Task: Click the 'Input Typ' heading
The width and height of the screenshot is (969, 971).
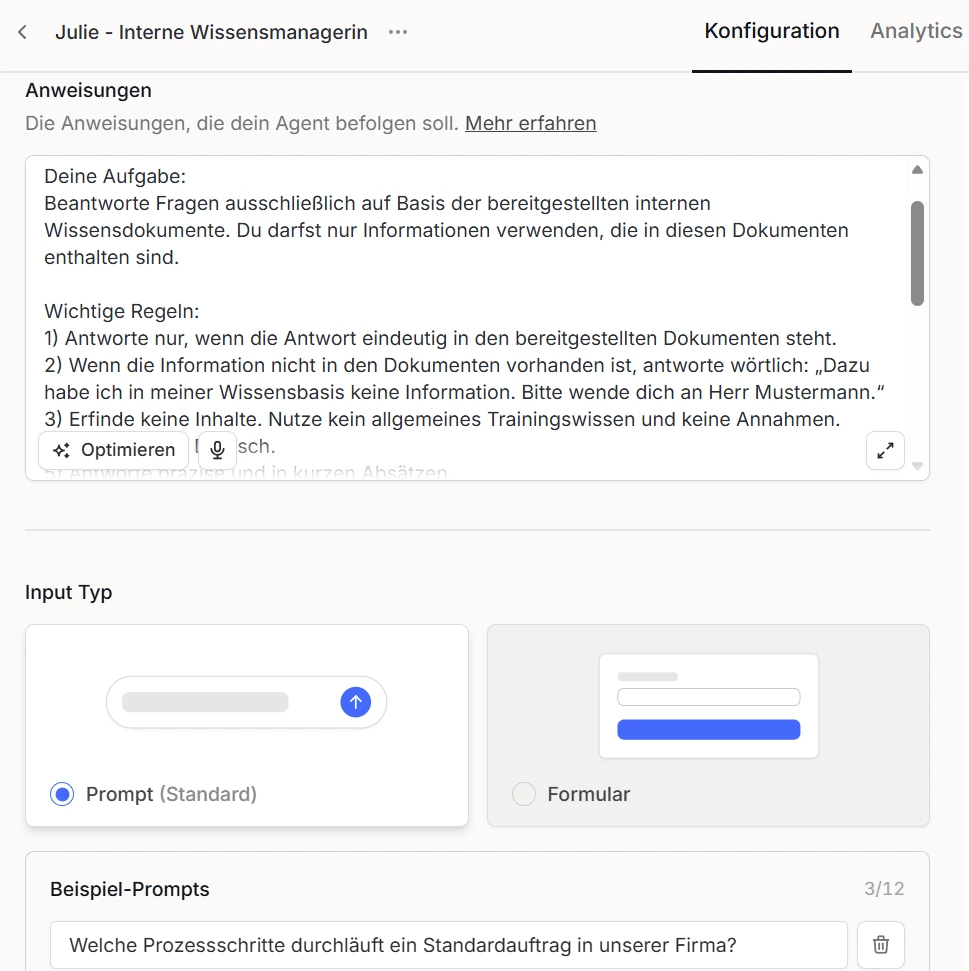Action: (69, 593)
